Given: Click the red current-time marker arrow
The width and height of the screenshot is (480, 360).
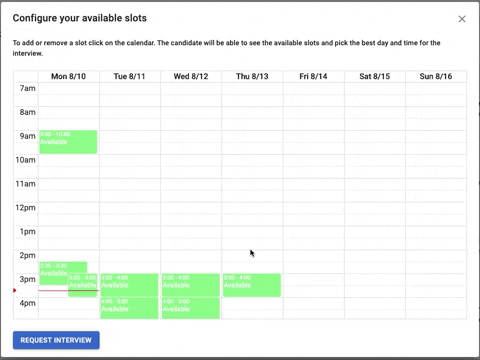Looking at the screenshot, I should tap(15, 291).
